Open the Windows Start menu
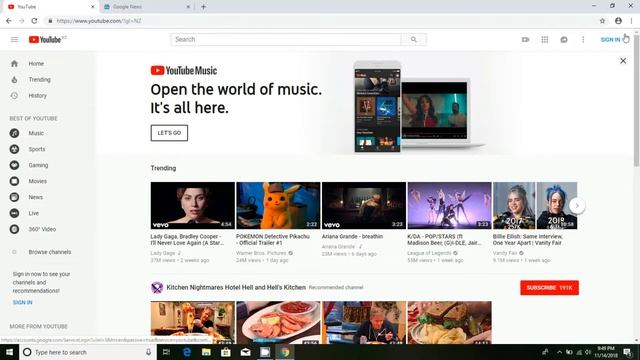Screen dimensions: 640x360 [x=9, y=352]
